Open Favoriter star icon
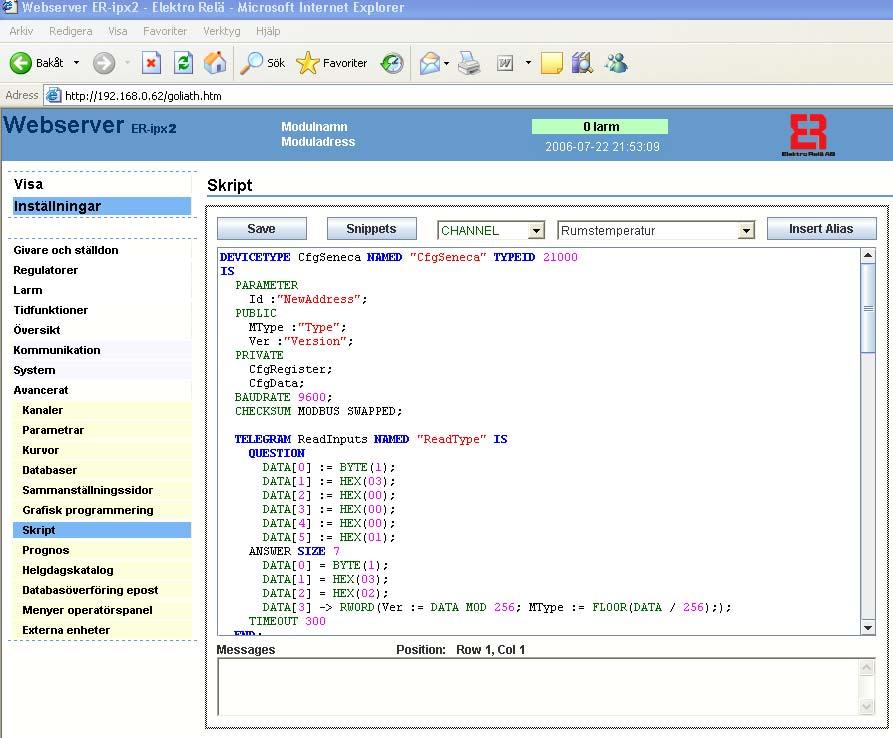The width and height of the screenshot is (893, 738). tap(308, 63)
